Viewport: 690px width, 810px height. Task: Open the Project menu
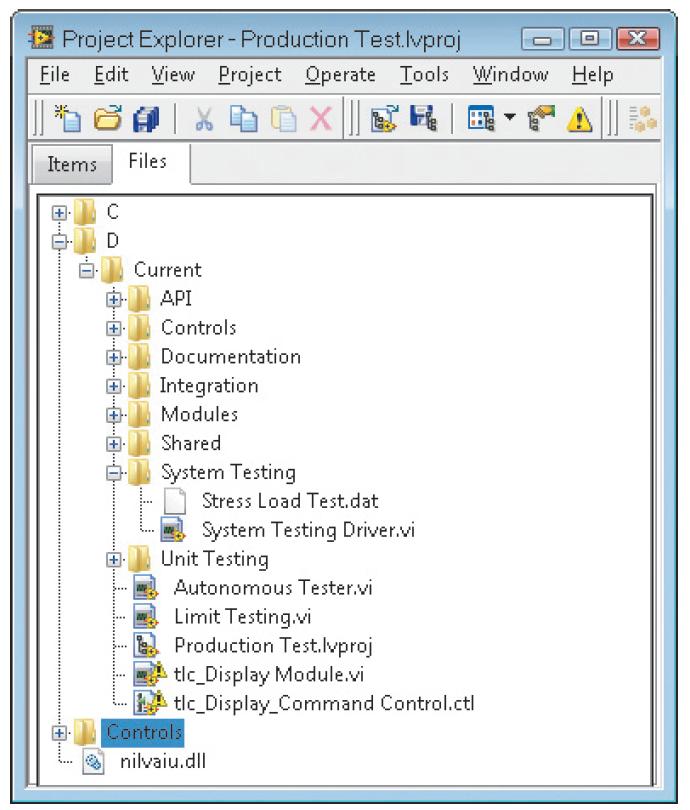pos(250,76)
